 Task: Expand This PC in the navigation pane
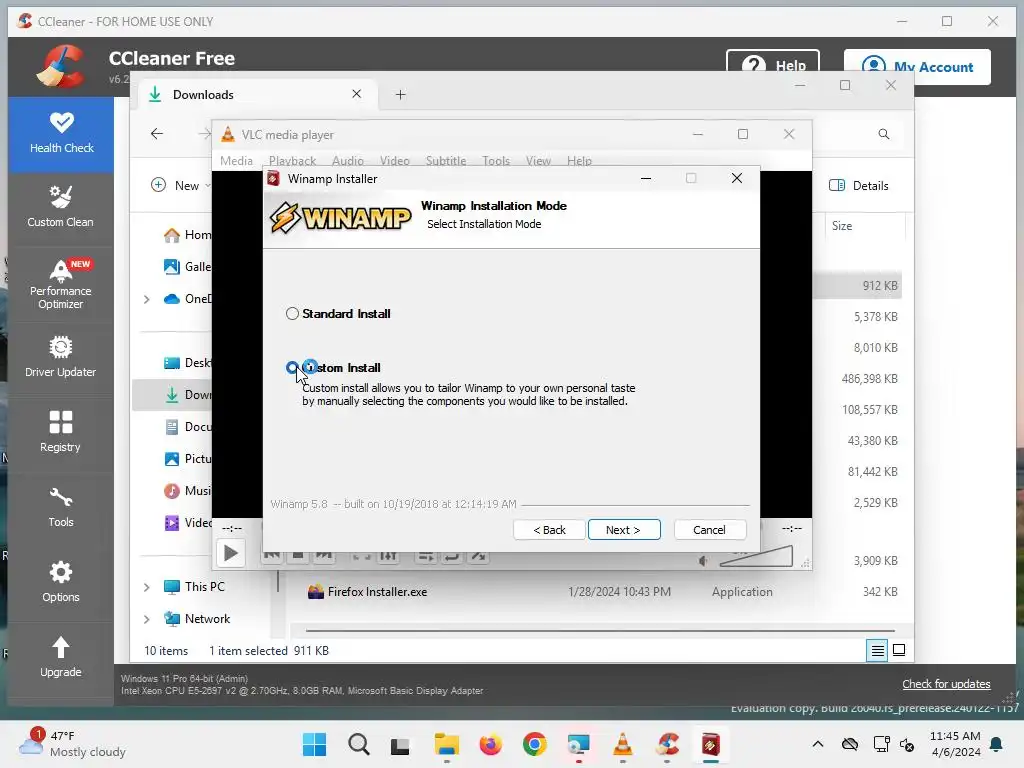(x=147, y=587)
